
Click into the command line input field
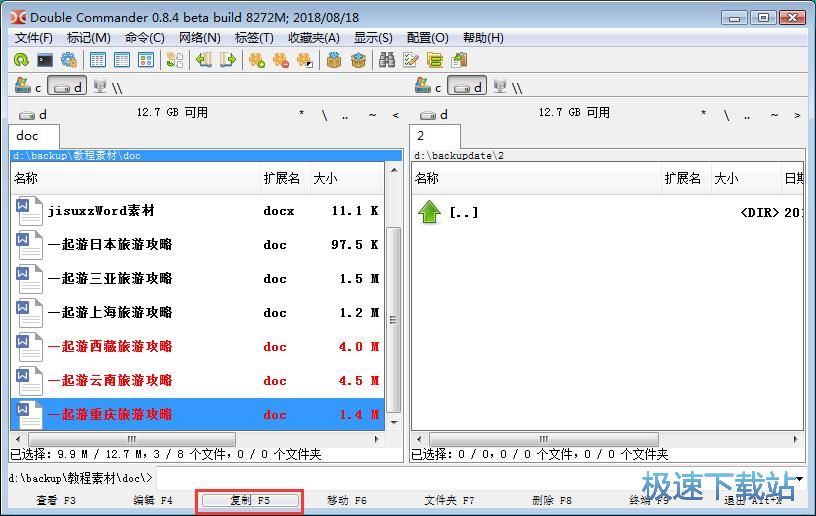pyautogui.click(x=474, y=478)
